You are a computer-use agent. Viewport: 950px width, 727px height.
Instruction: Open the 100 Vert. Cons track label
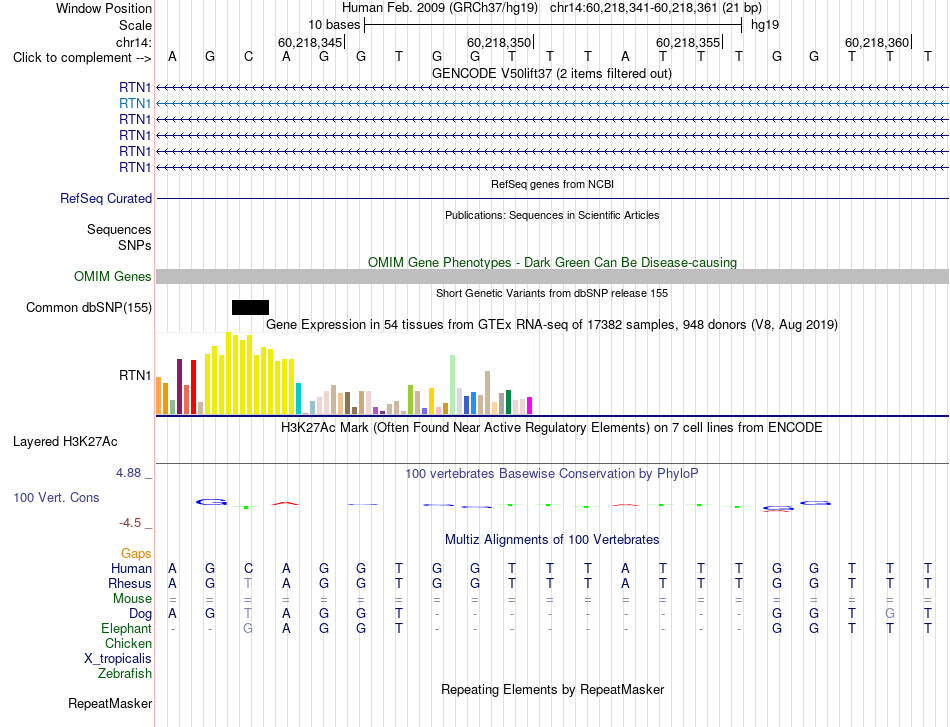56,497
